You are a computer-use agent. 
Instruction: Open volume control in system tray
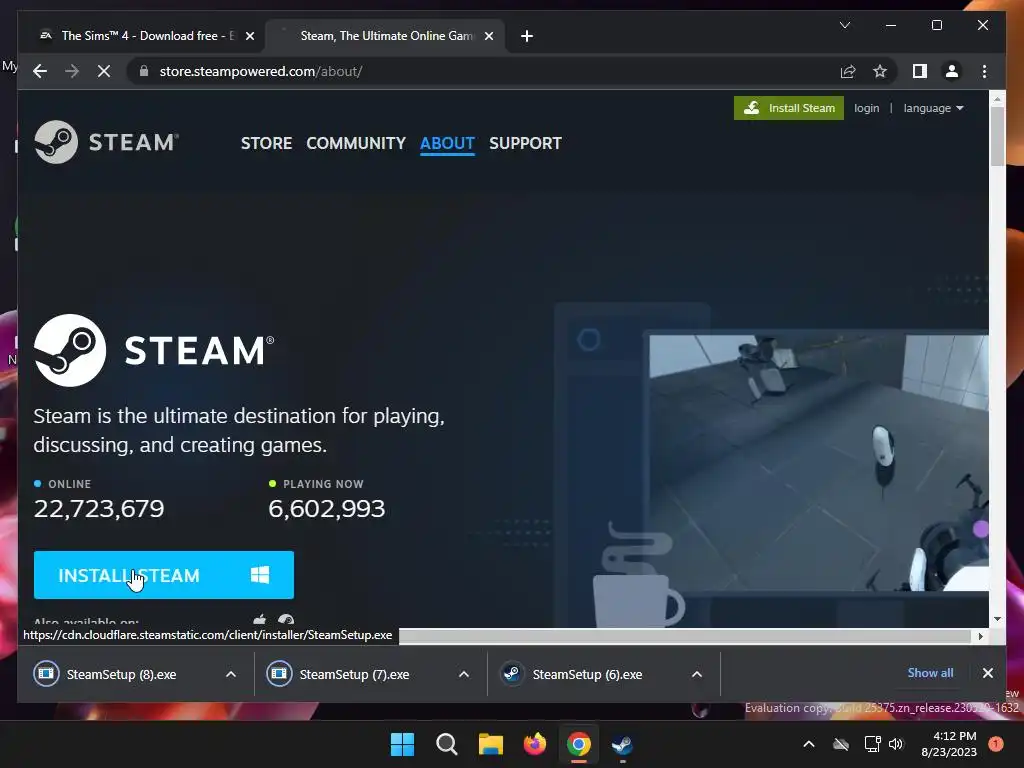(896, 744)
